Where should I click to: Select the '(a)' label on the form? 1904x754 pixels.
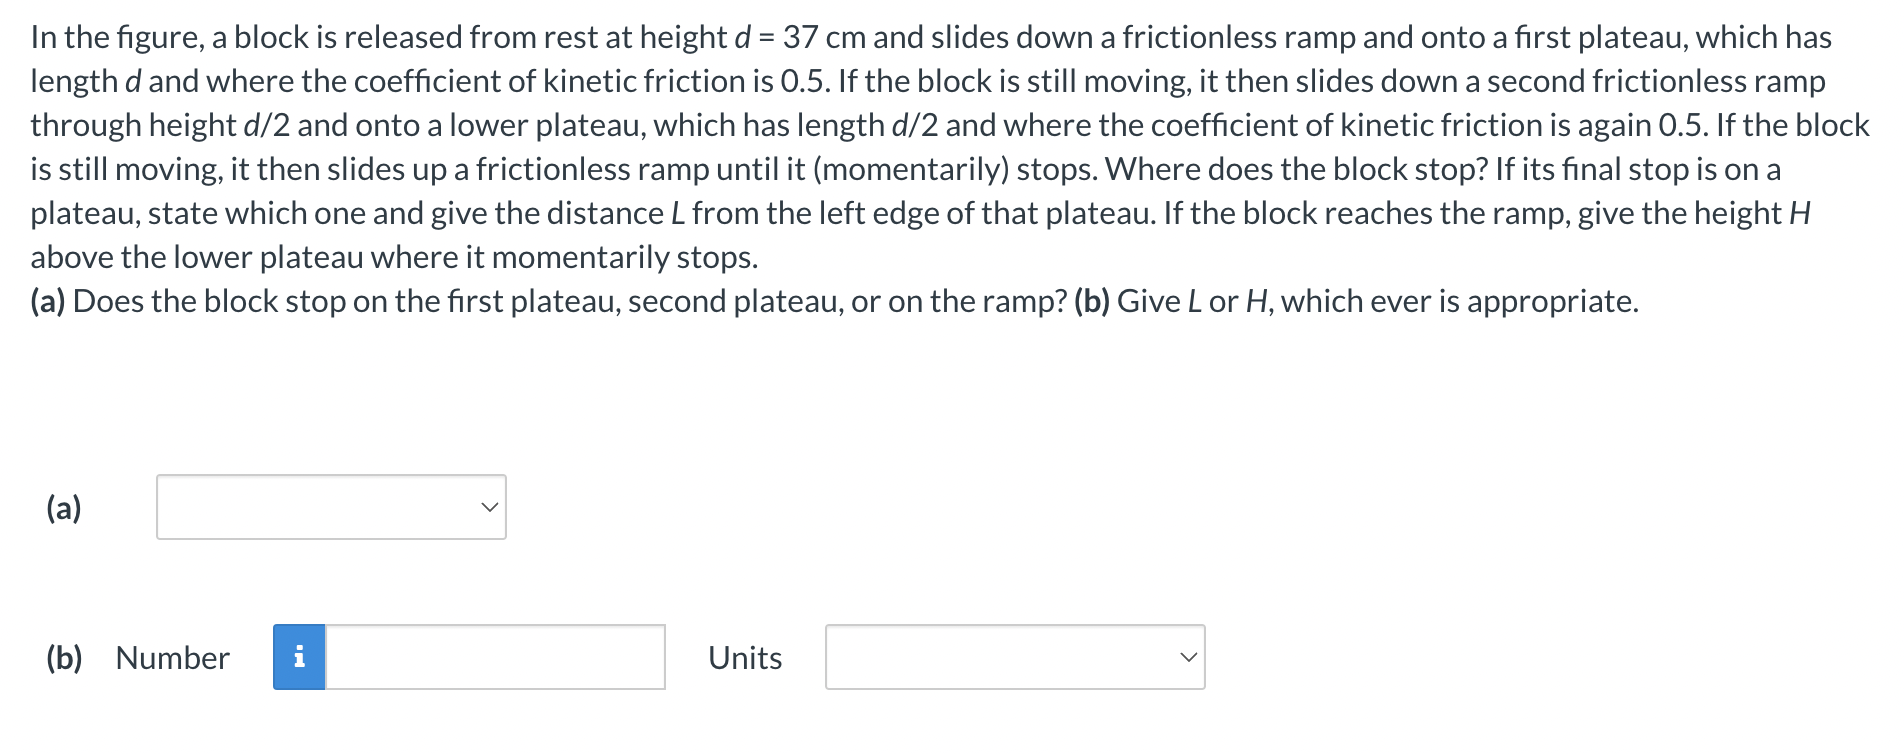[63, 508]
